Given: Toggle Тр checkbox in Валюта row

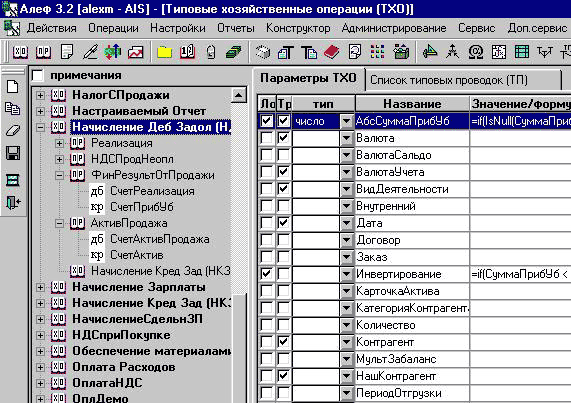Looking at the screenshot, I should pyautogui.click(x=284, y=138).
